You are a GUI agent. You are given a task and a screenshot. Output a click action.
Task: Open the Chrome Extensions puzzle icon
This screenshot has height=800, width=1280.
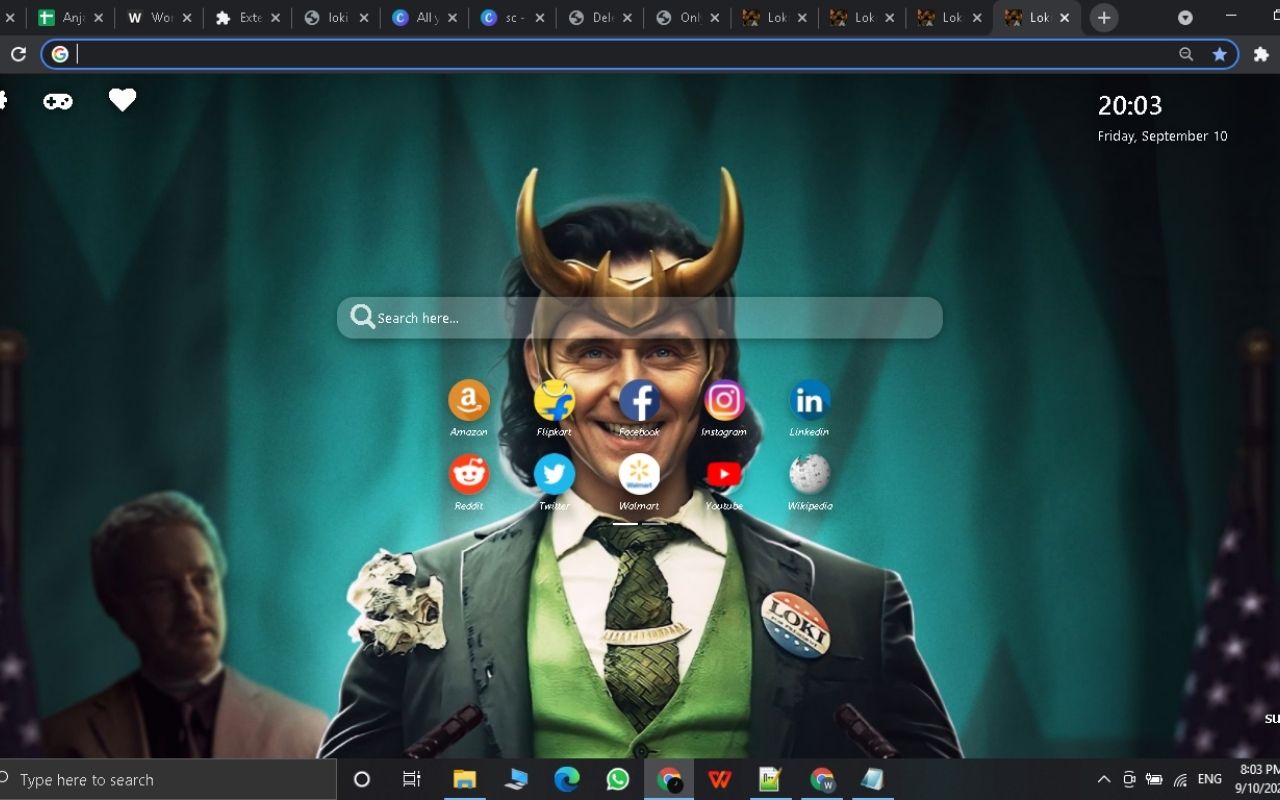1261,54
